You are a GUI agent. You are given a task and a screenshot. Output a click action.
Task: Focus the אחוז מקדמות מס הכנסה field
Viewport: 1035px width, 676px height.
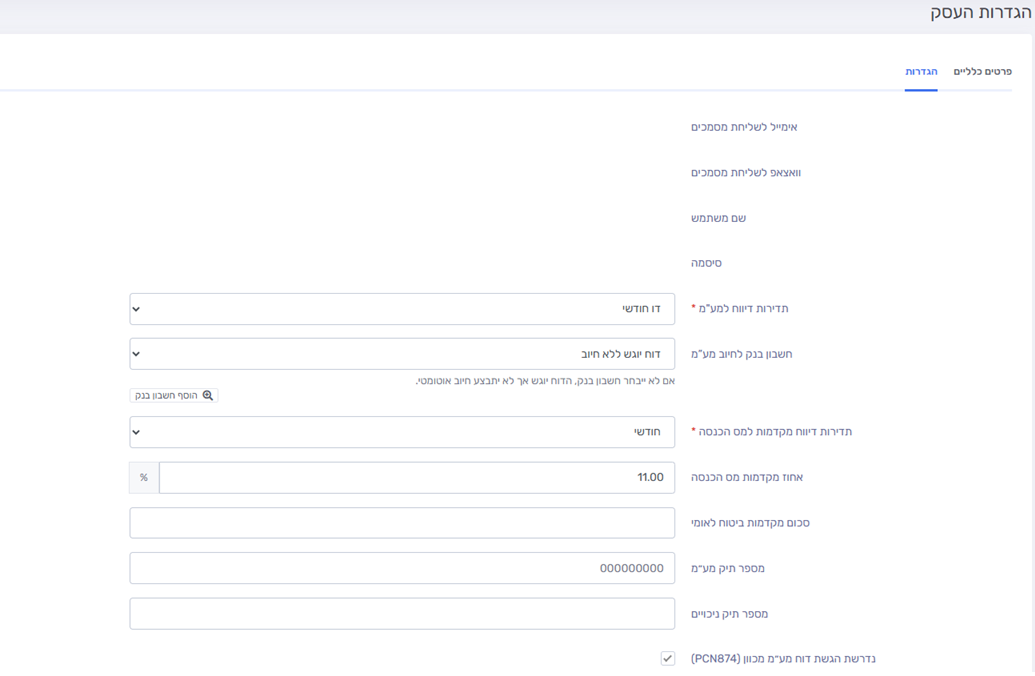coord(417,477)
